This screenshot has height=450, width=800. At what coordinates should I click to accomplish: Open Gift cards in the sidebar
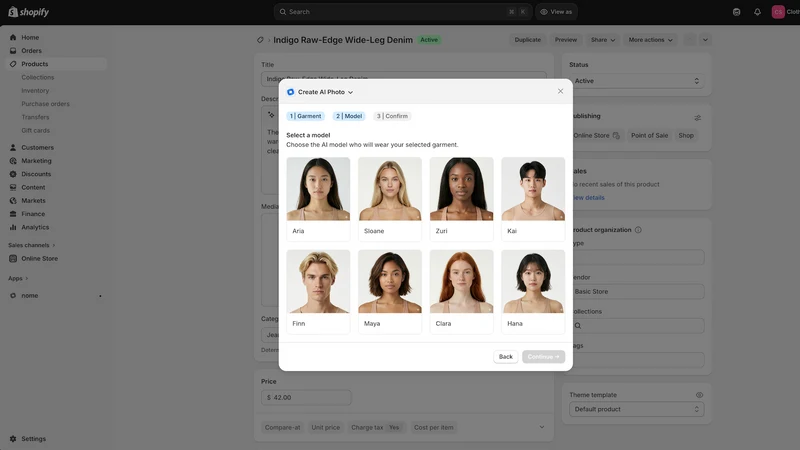[36, 131]
